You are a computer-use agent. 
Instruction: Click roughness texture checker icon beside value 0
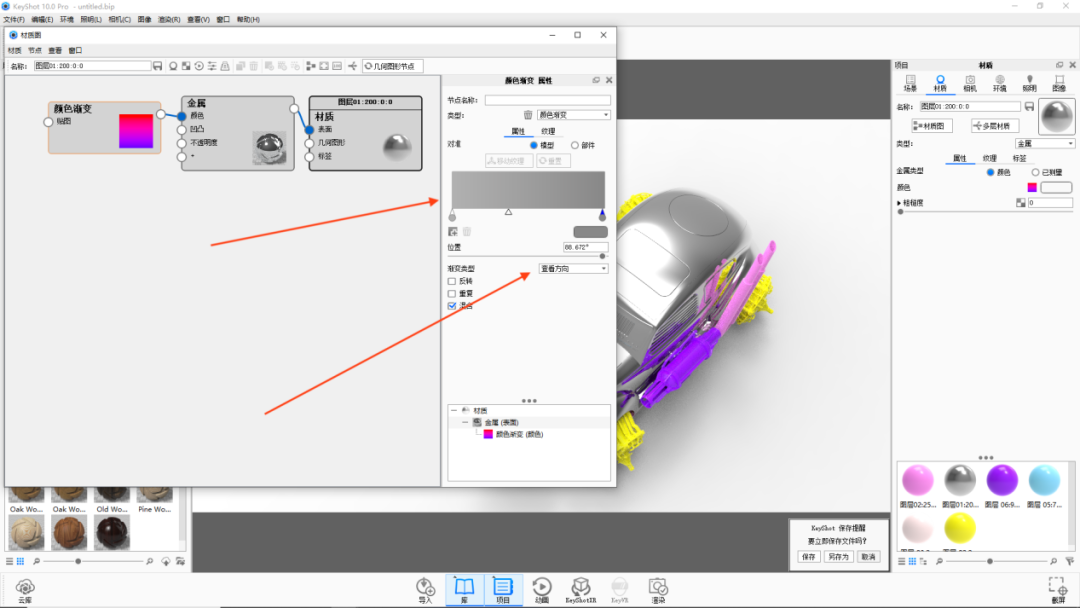pyautogui.click(x=1020, y=202)
